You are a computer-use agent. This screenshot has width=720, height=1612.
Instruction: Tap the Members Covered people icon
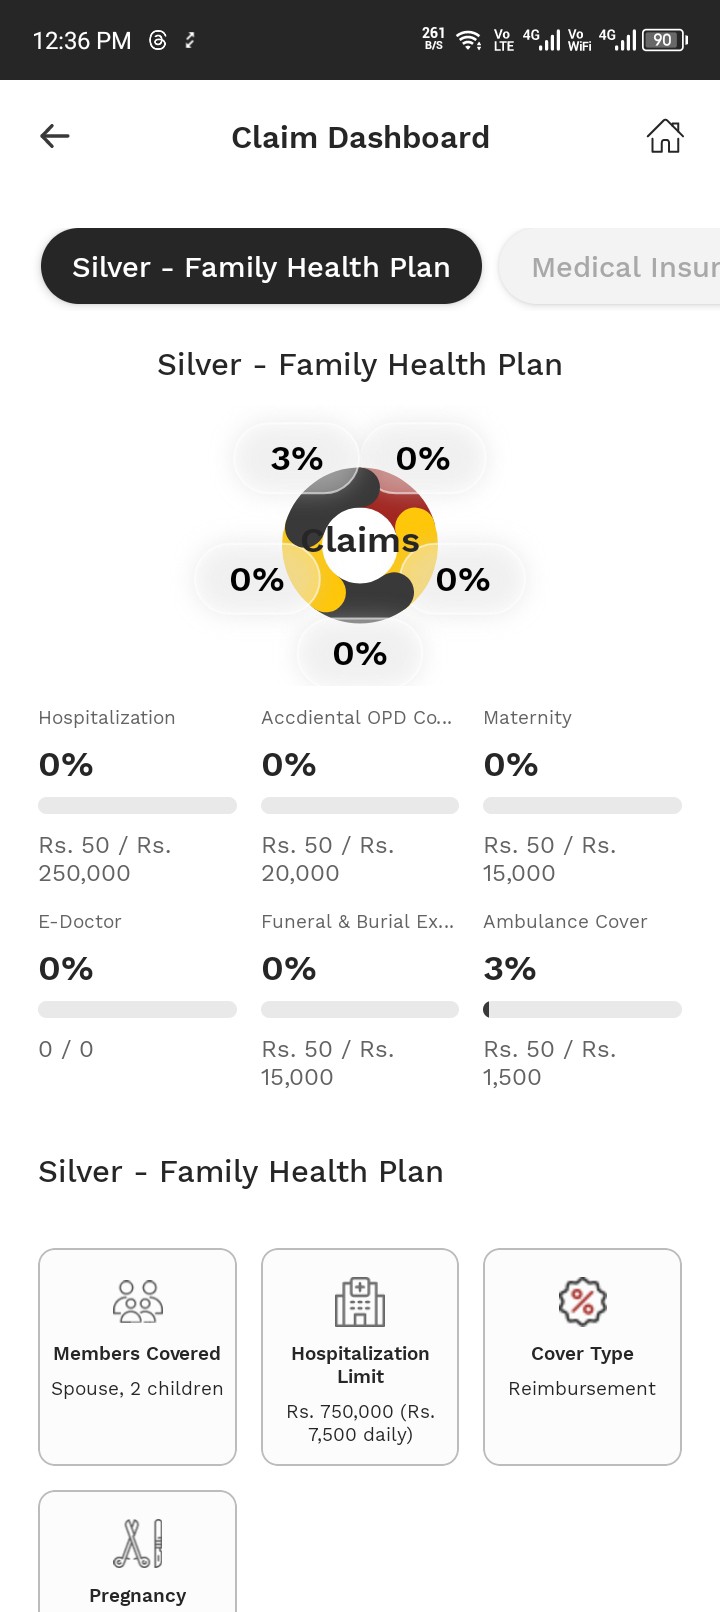point(138,1302)
